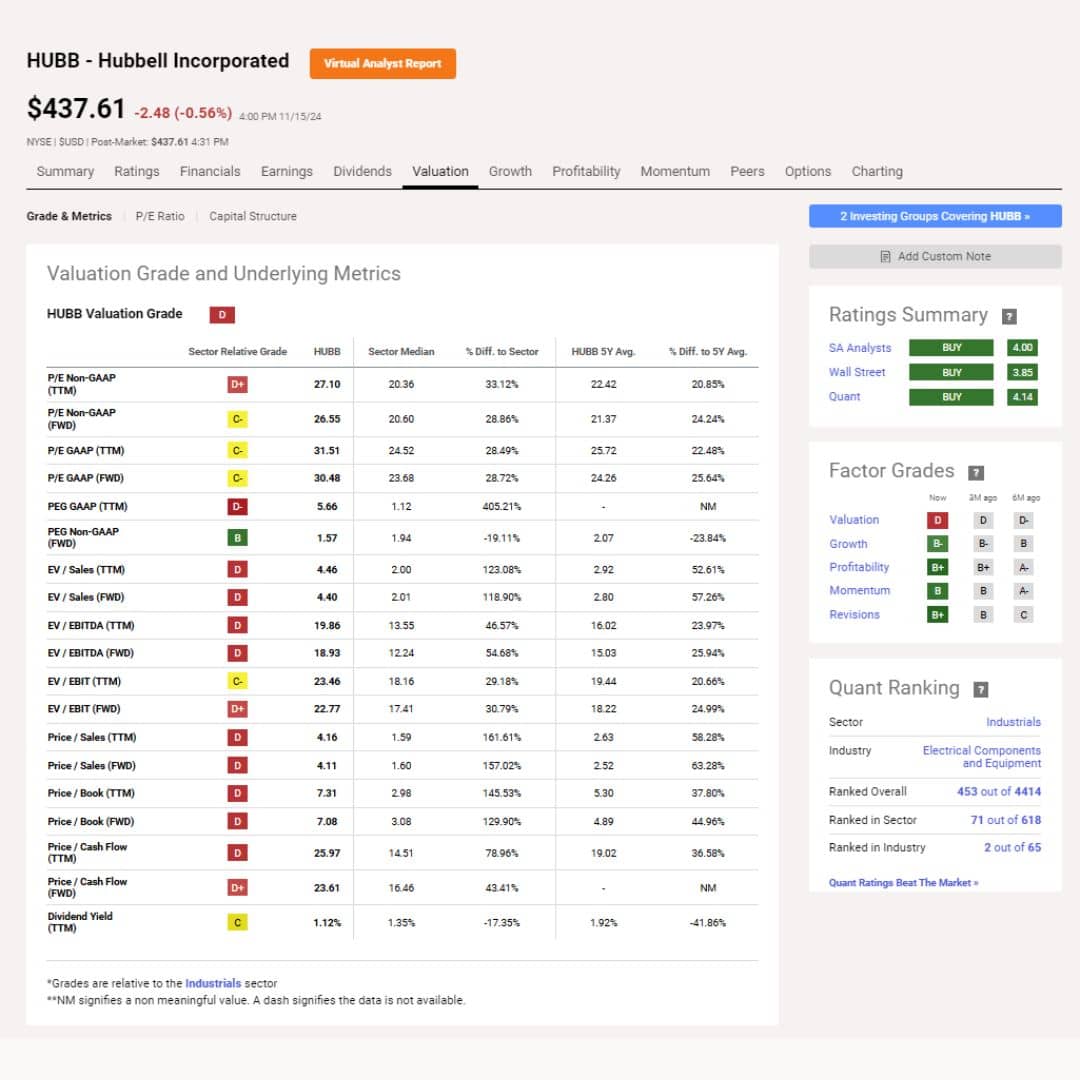Open the Revisions factor grade link

coord(854,614)
